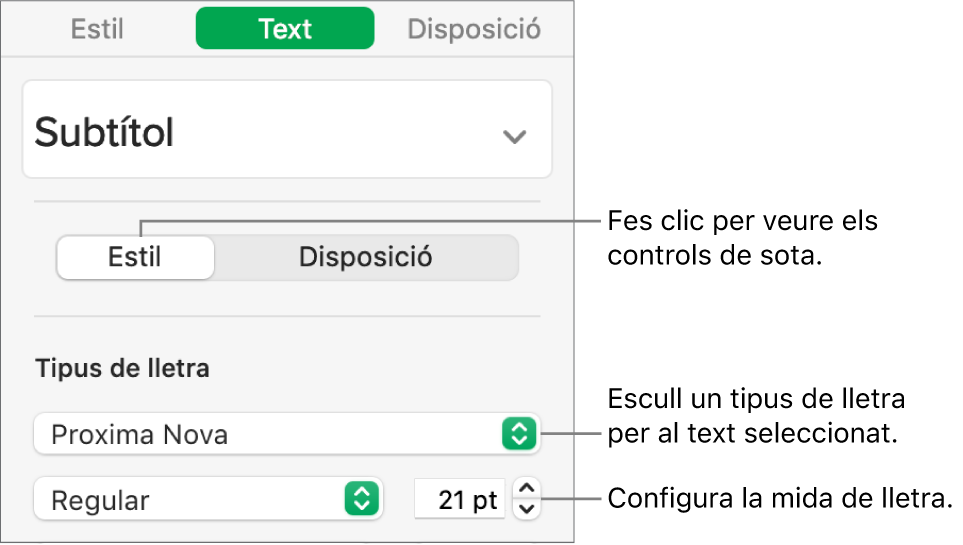This screenshot has width=963, height=545.
Task: Switch to the top Disposició tab
Action: click(x=474, y=29)
